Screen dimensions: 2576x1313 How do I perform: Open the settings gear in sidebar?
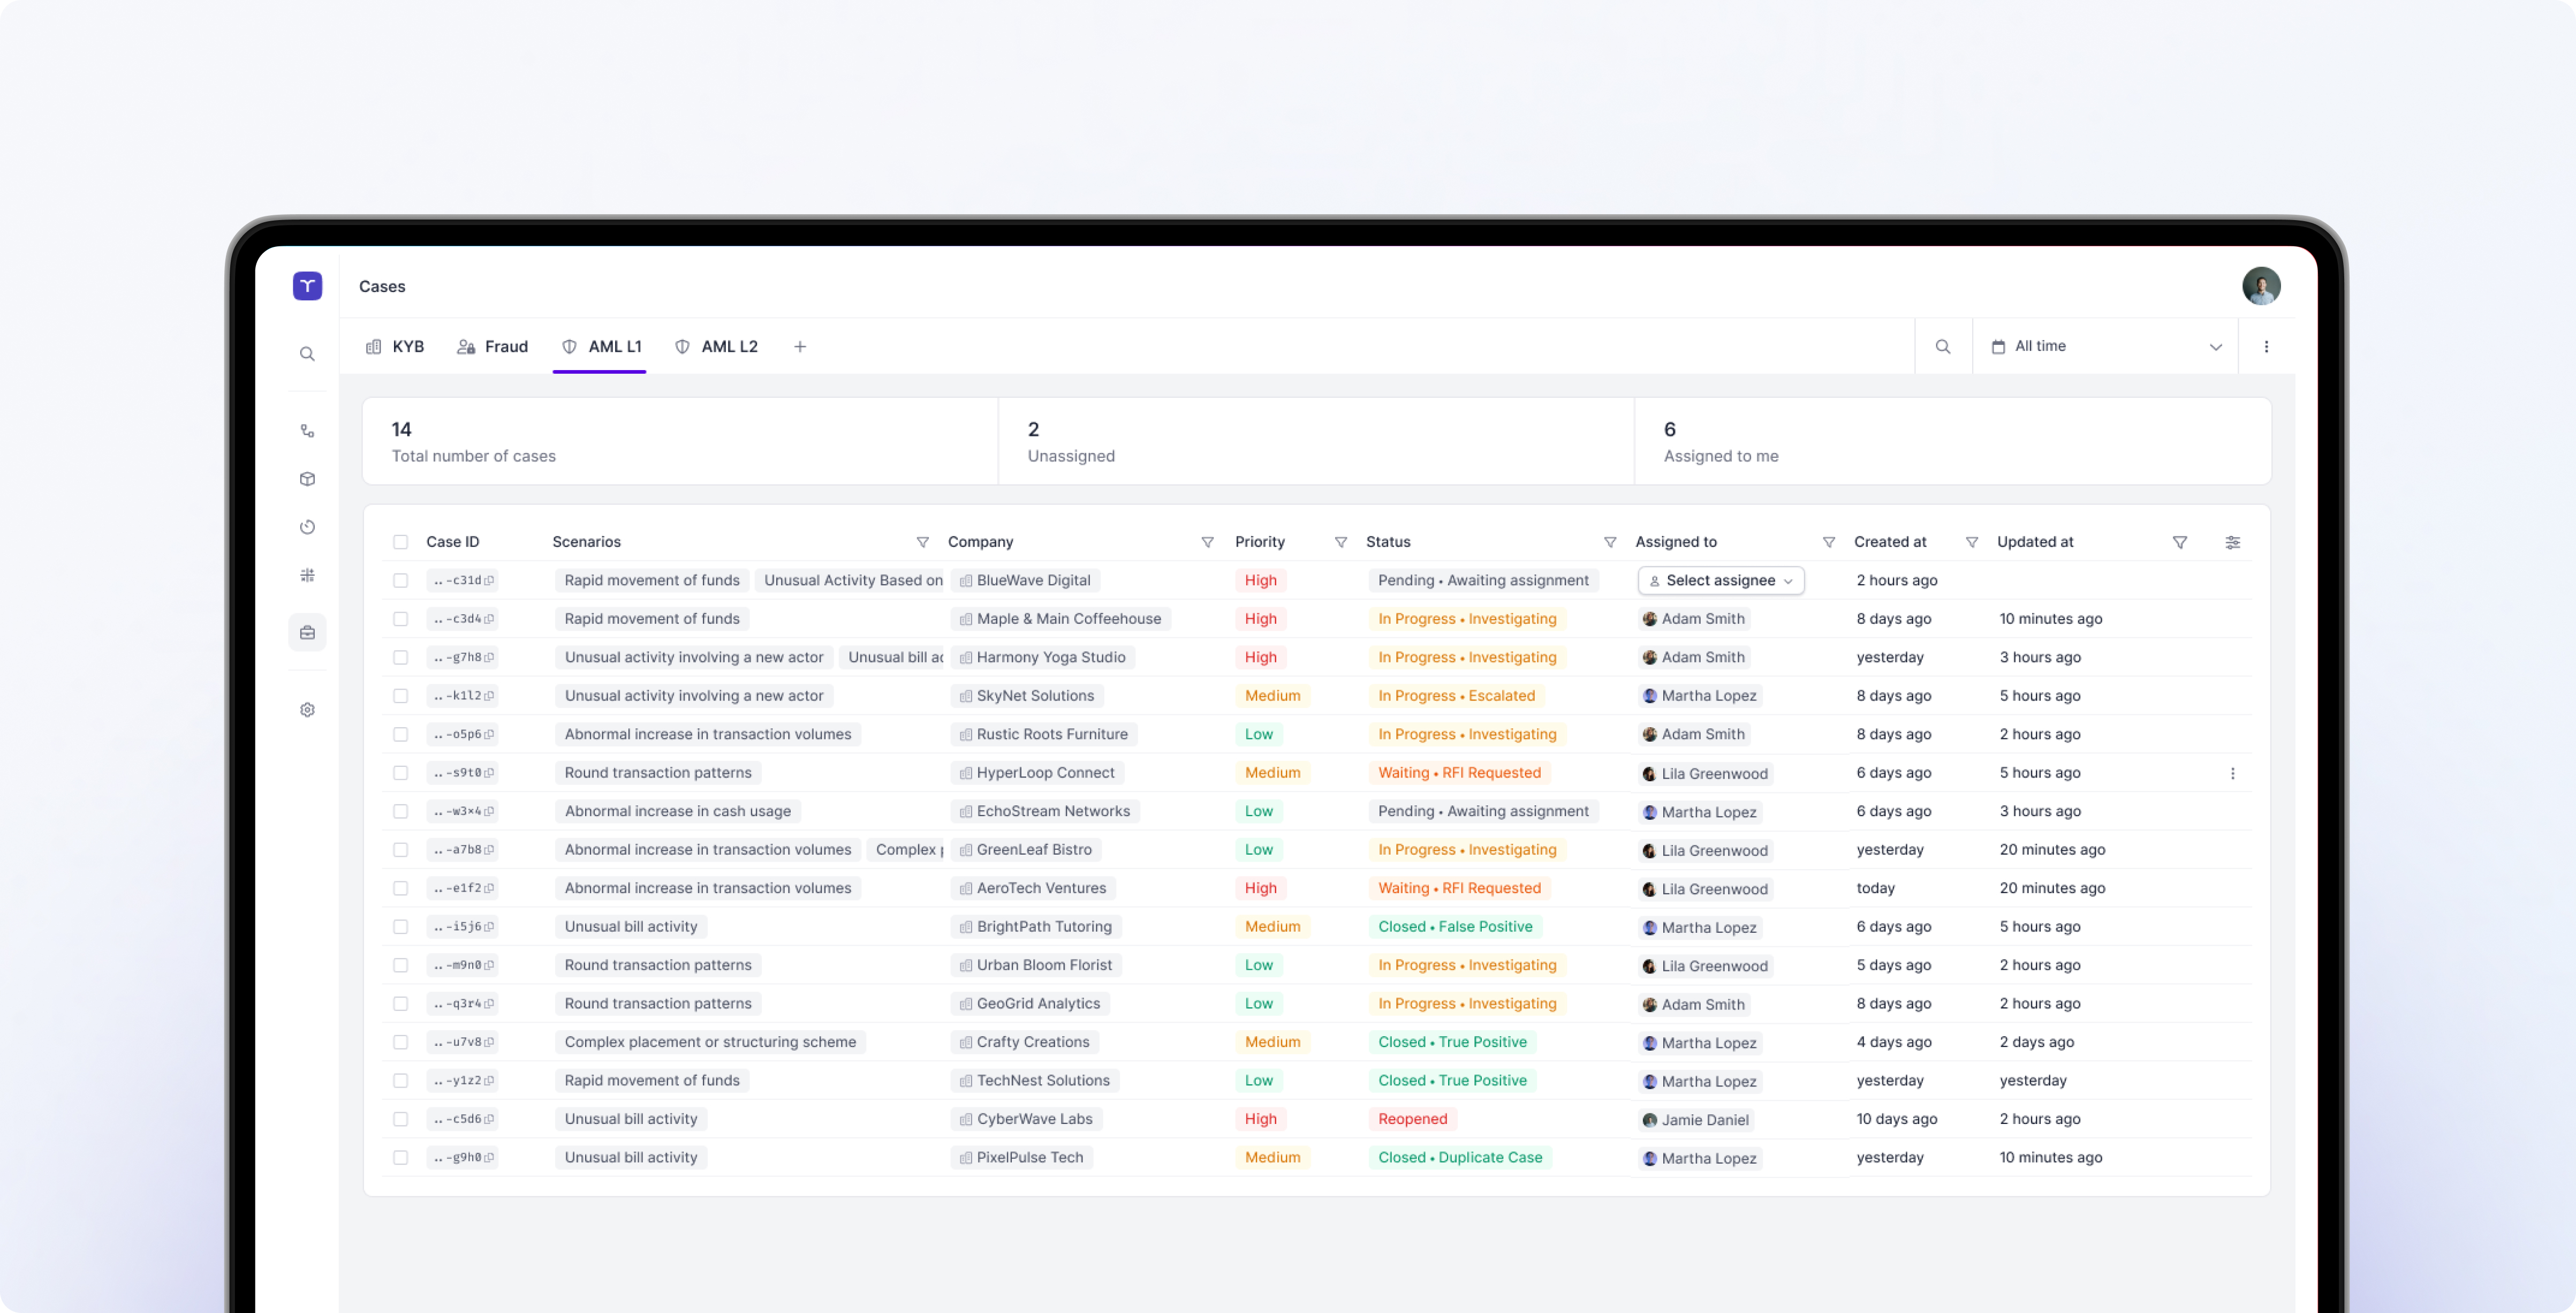pos(307,710)
